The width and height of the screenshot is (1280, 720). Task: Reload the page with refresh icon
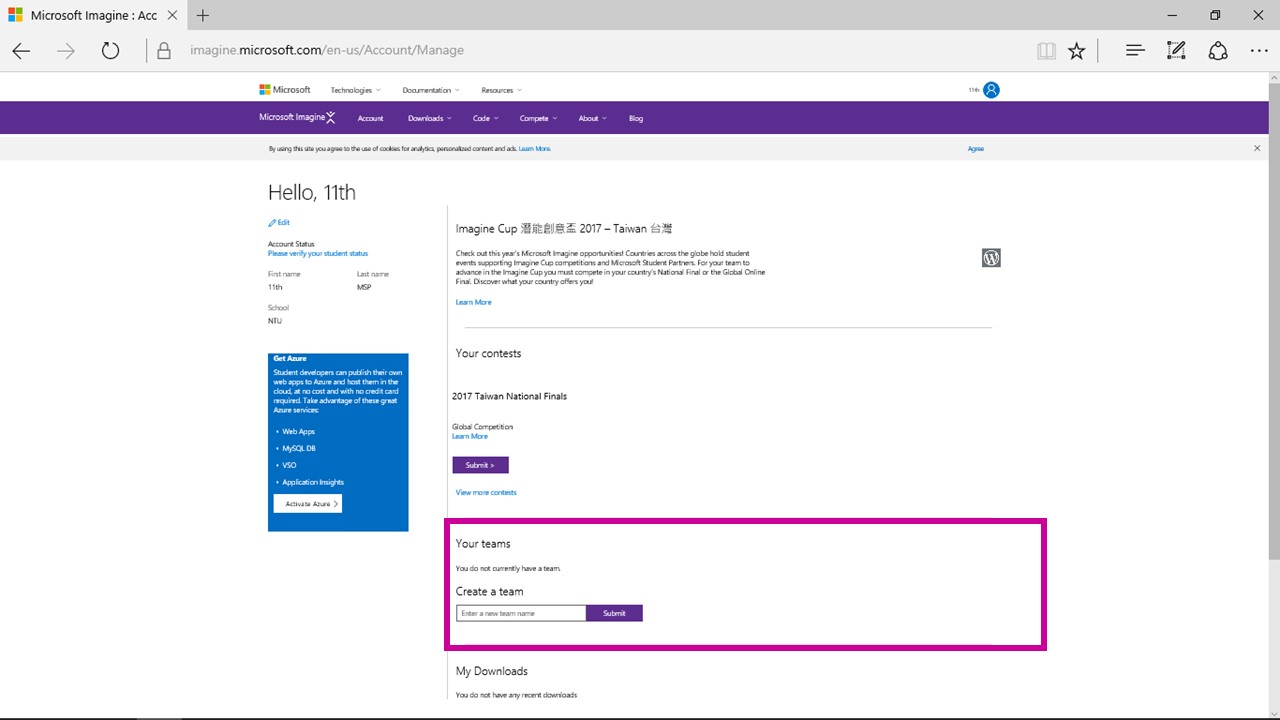pyautogui.click(x=110, y=51)
